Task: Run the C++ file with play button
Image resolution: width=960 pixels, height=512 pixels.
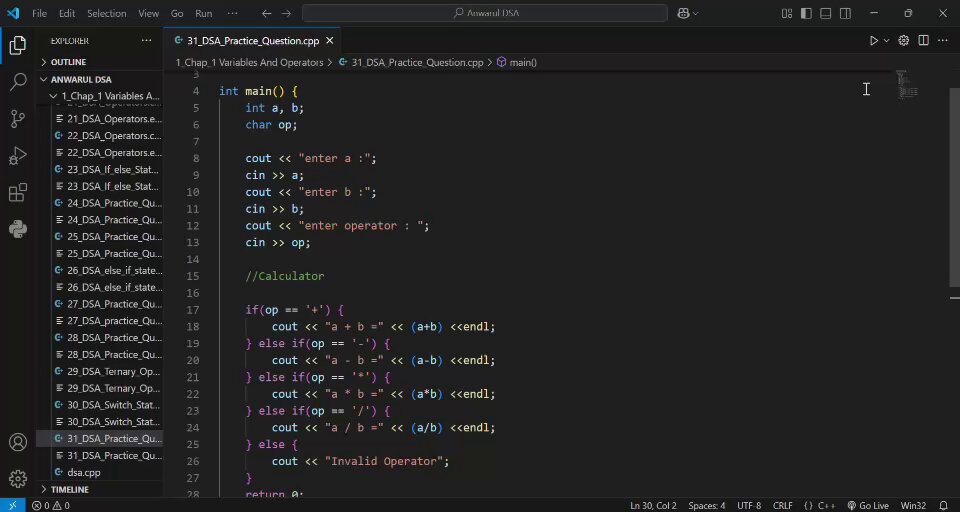Action: point(874,40)
